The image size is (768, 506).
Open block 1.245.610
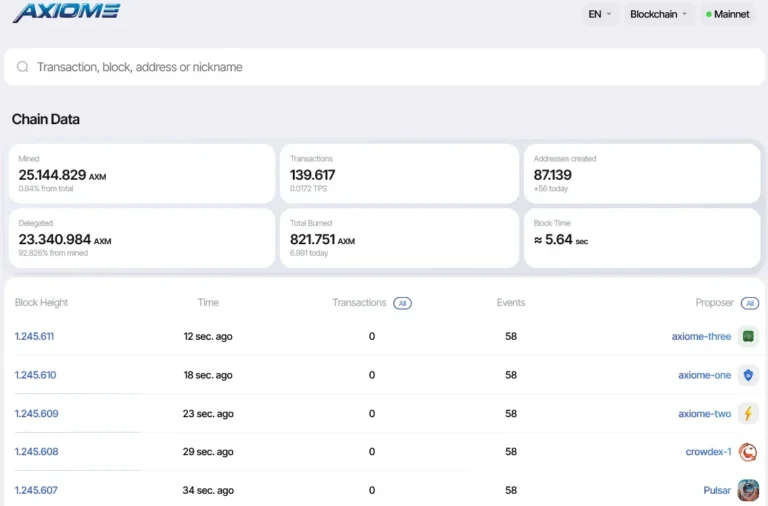tap(35, 375)
